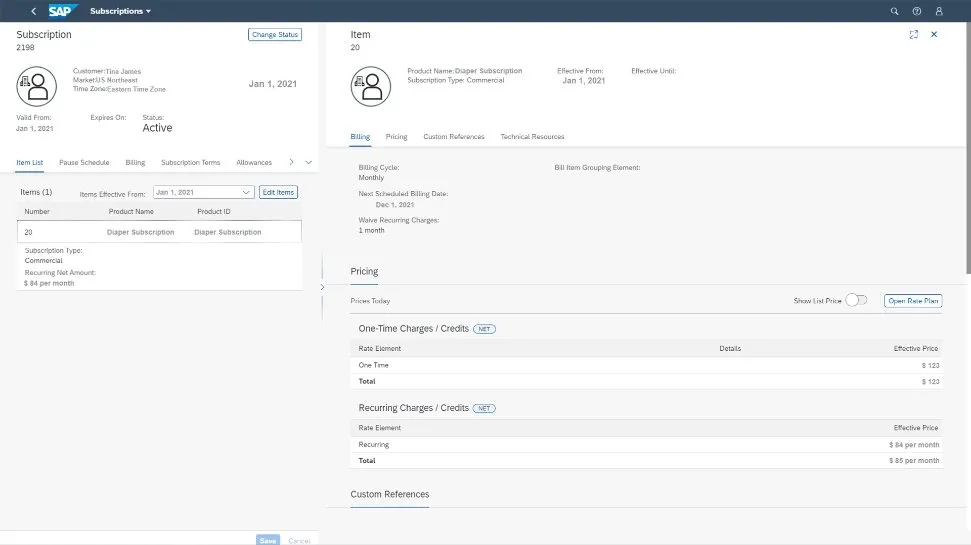Viewport: 971px width, 545px height.
Task: Click the One Time rate element row
Action: tap(647, 365)
